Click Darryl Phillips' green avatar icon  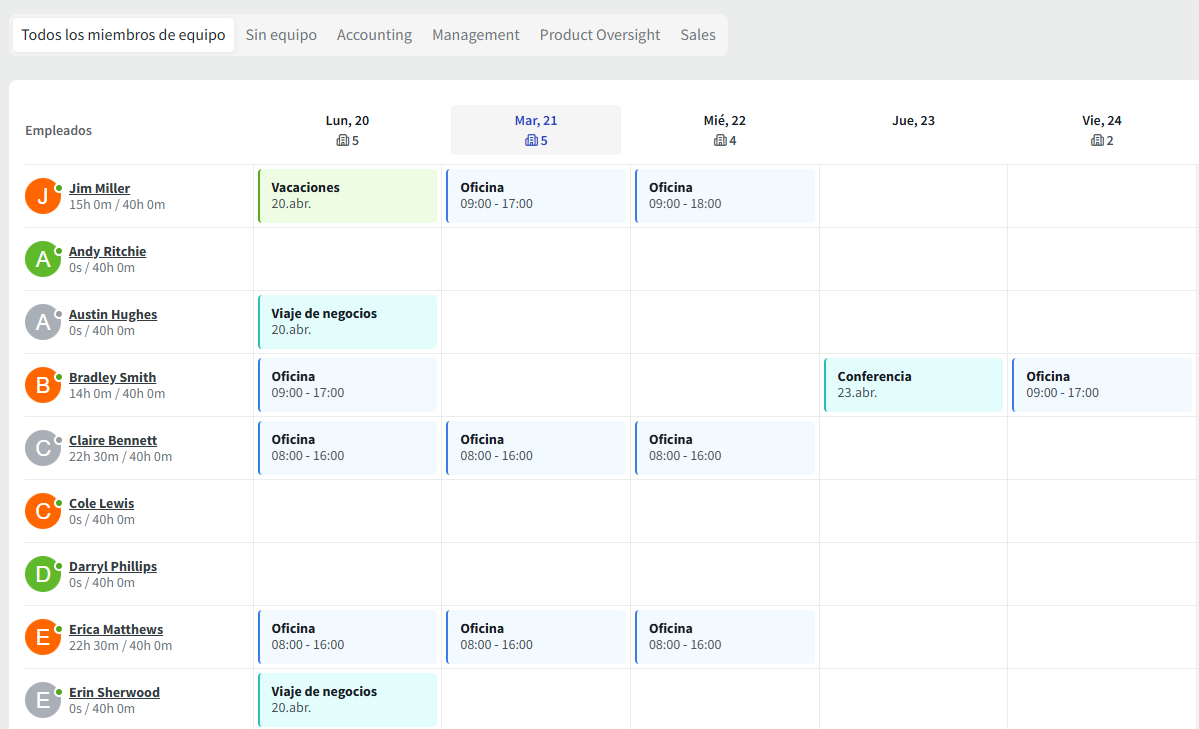pyautogui.click(x=43, y=574)
